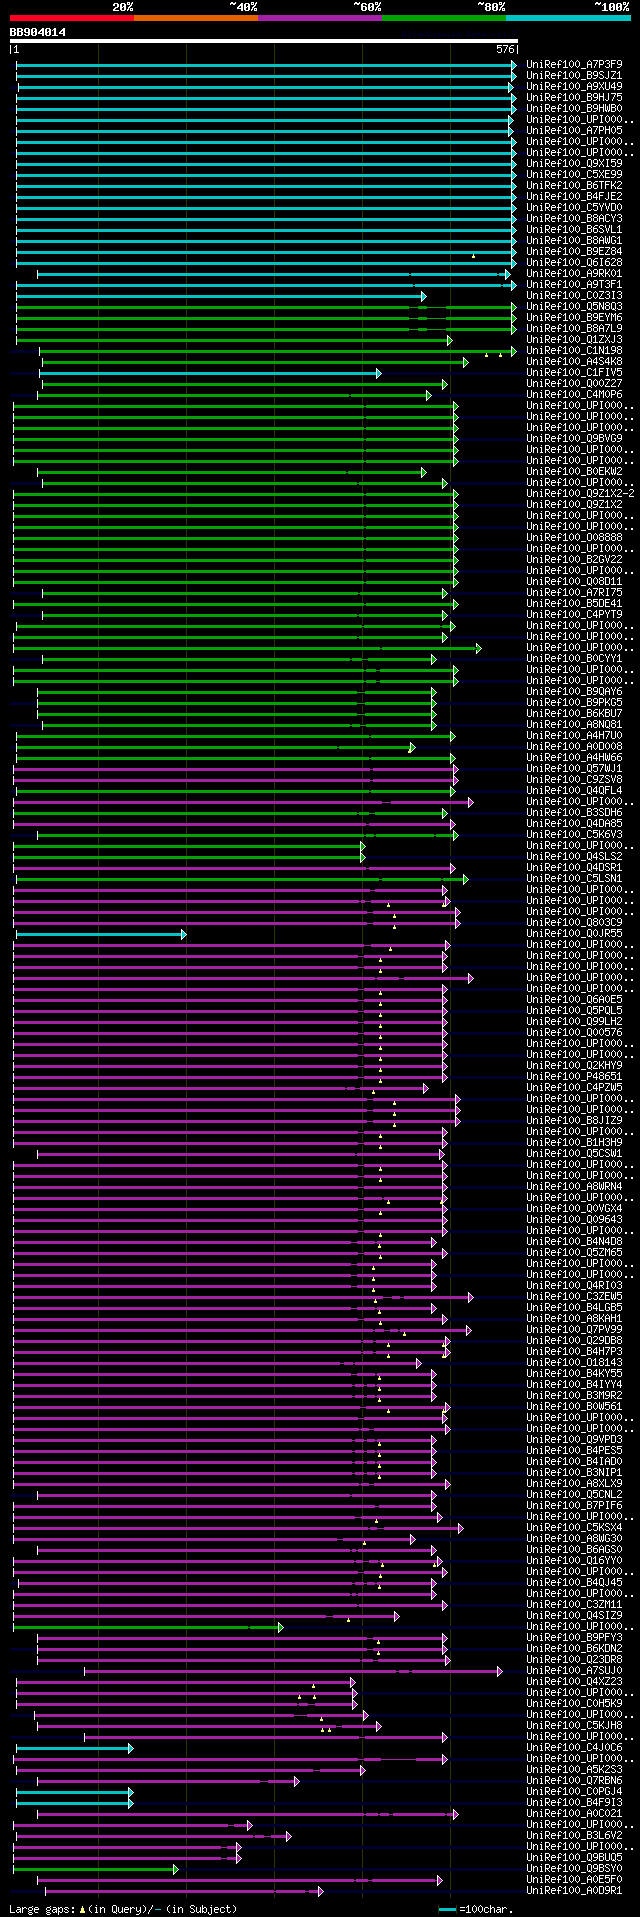Select the UniRef100_B2GV22 label
Screen dimensions: 640x1917
[x=574, y=559]
